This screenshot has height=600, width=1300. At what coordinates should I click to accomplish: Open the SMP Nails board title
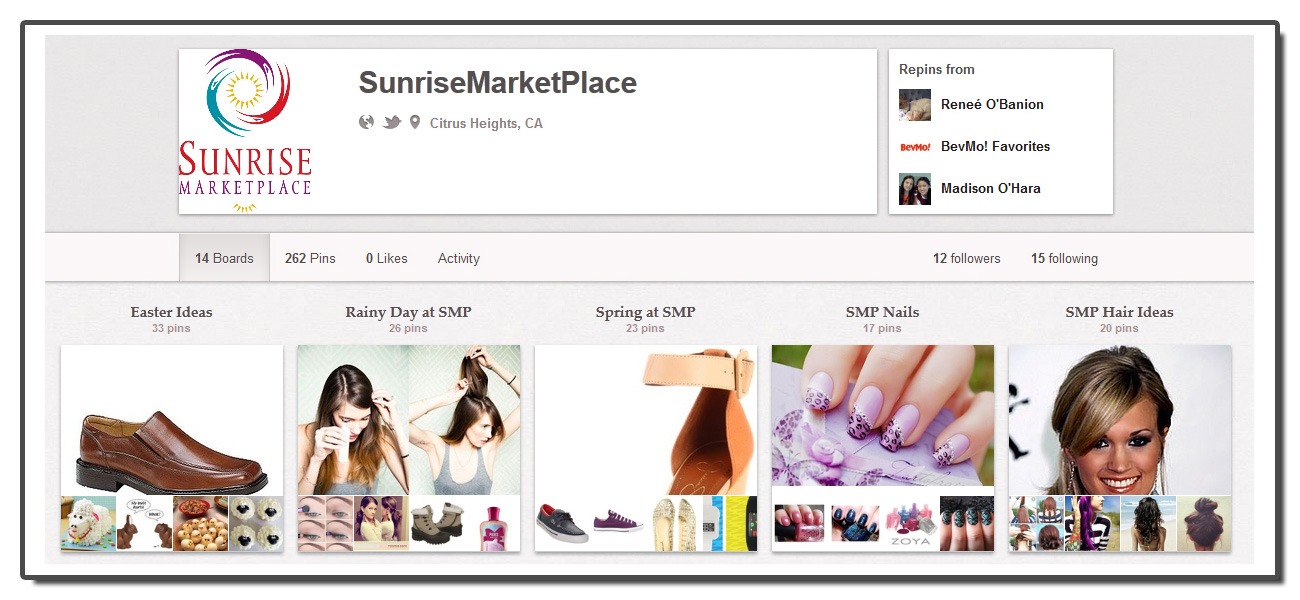[882, 312]
